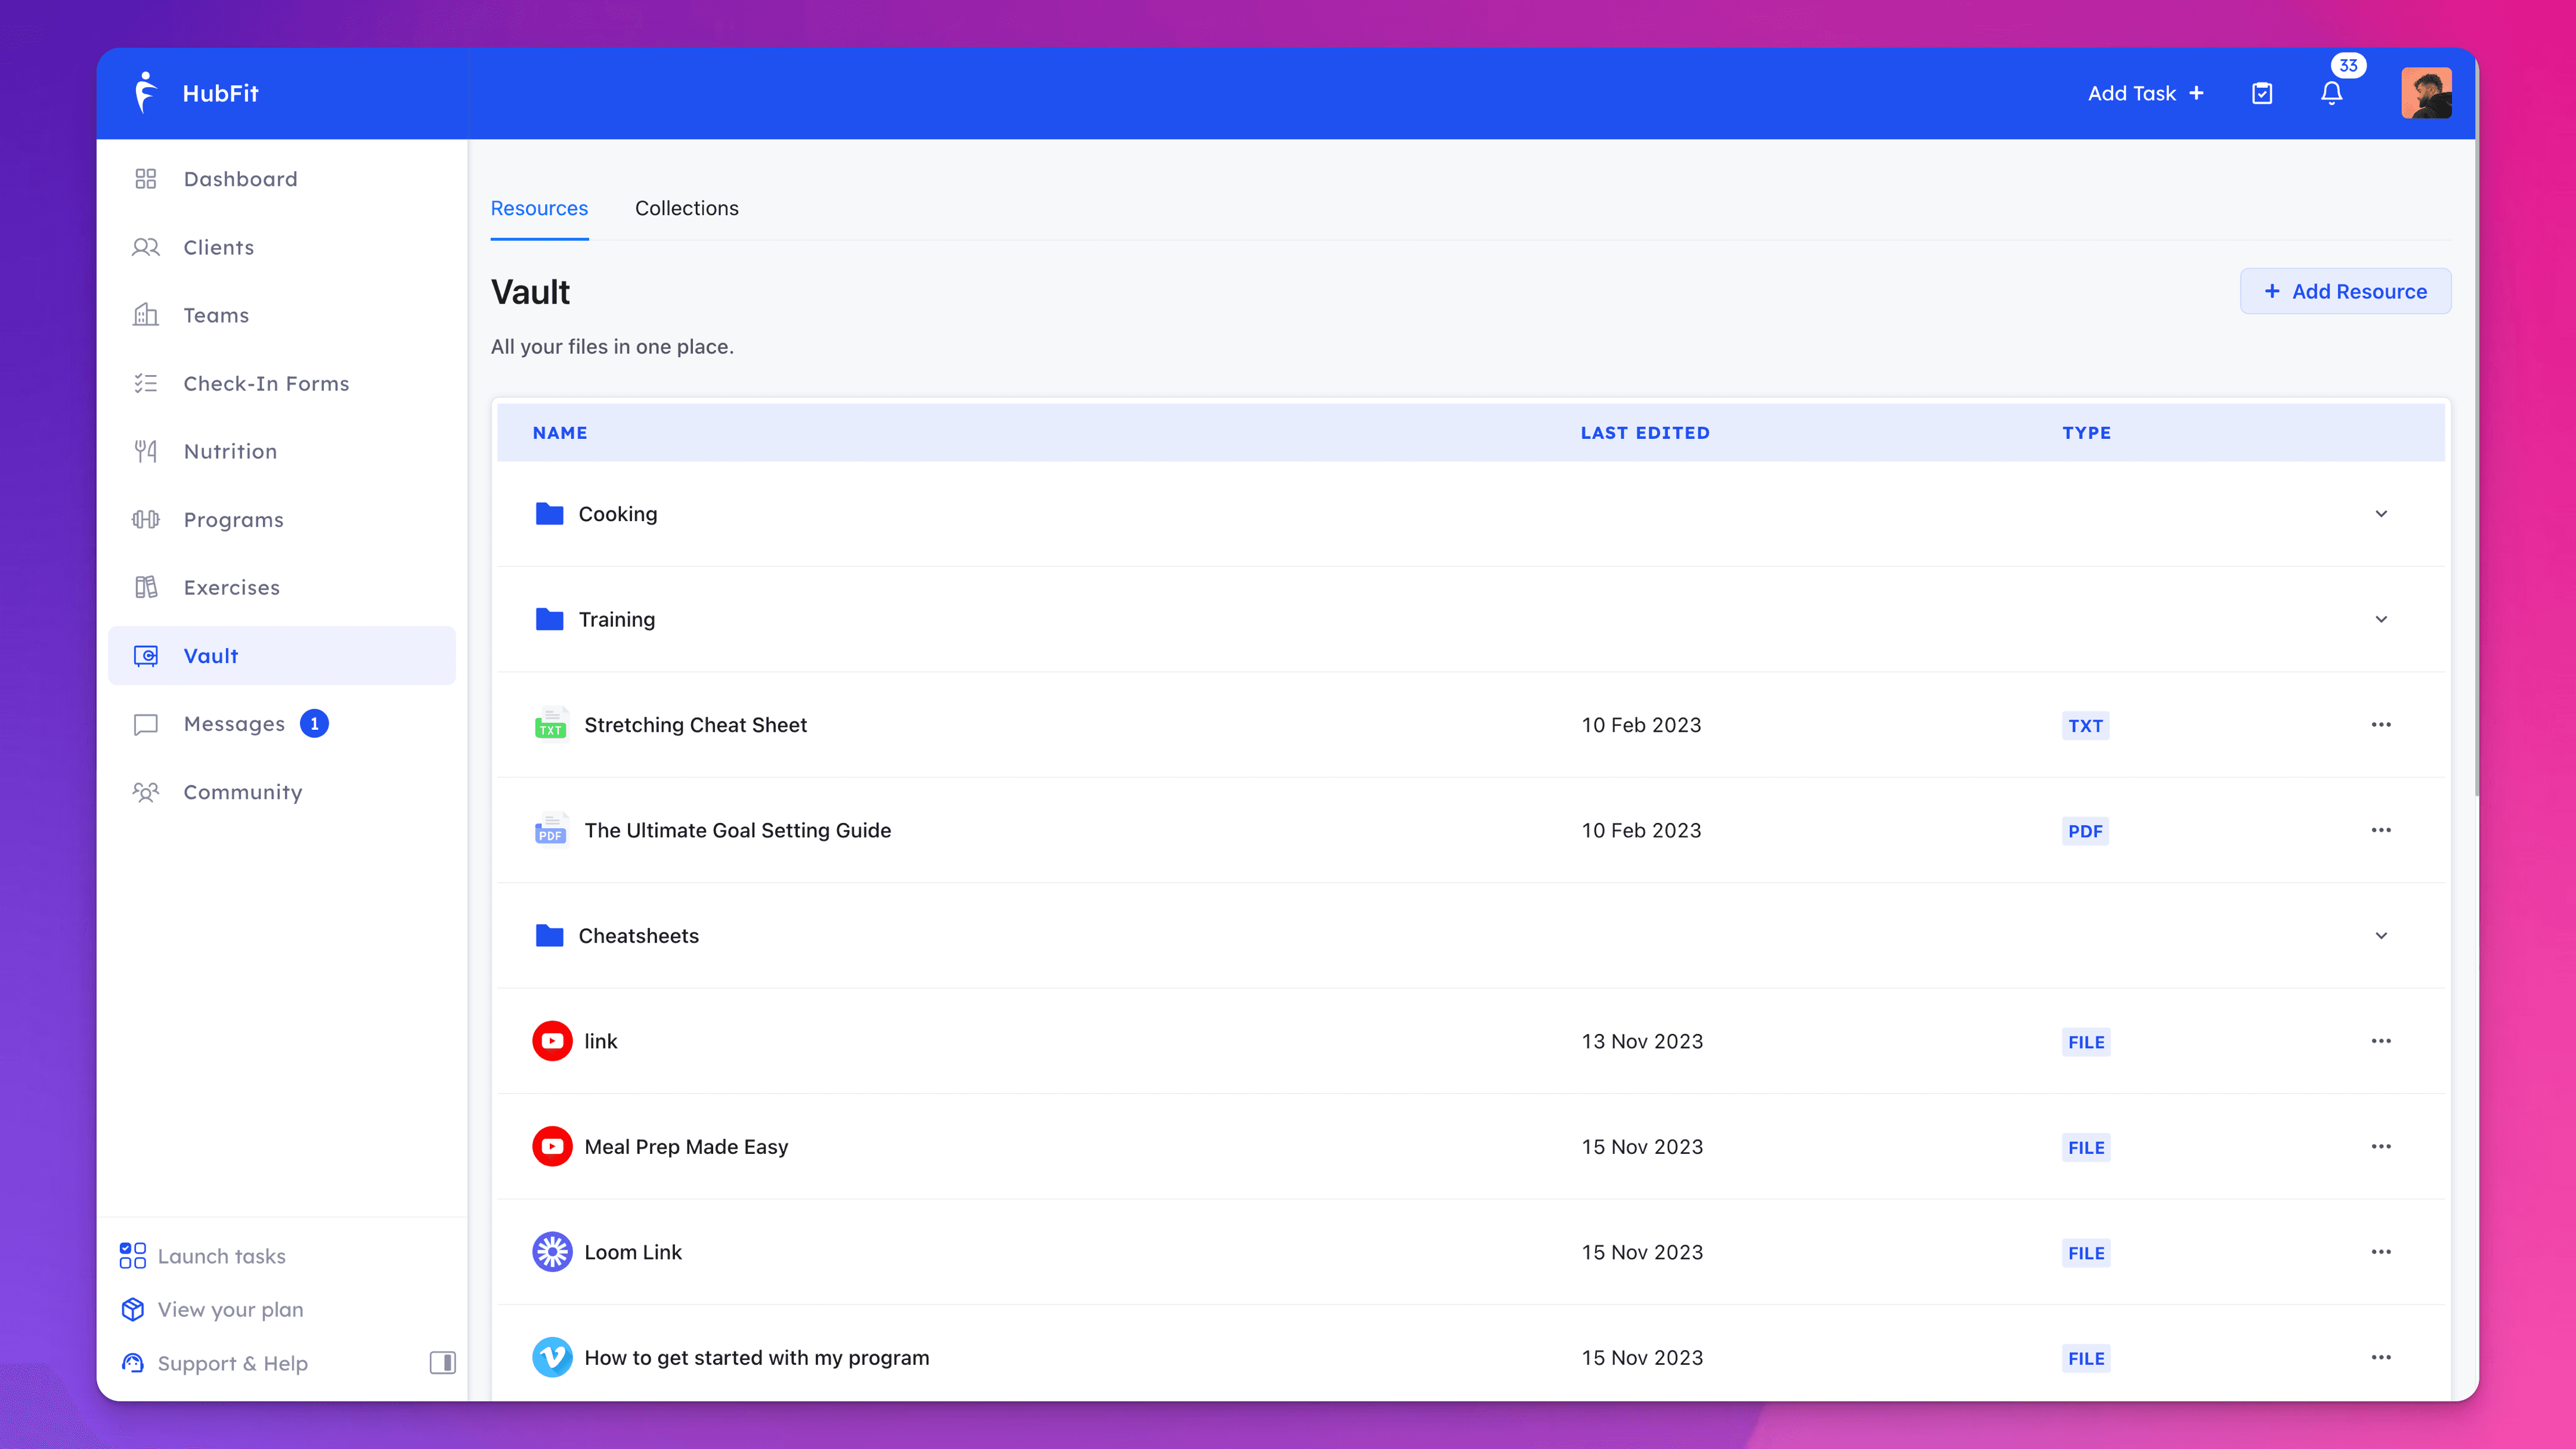Open the notifications bell
The width and height of the screenshot is (2576, 1449).
tap(2331, 93)
